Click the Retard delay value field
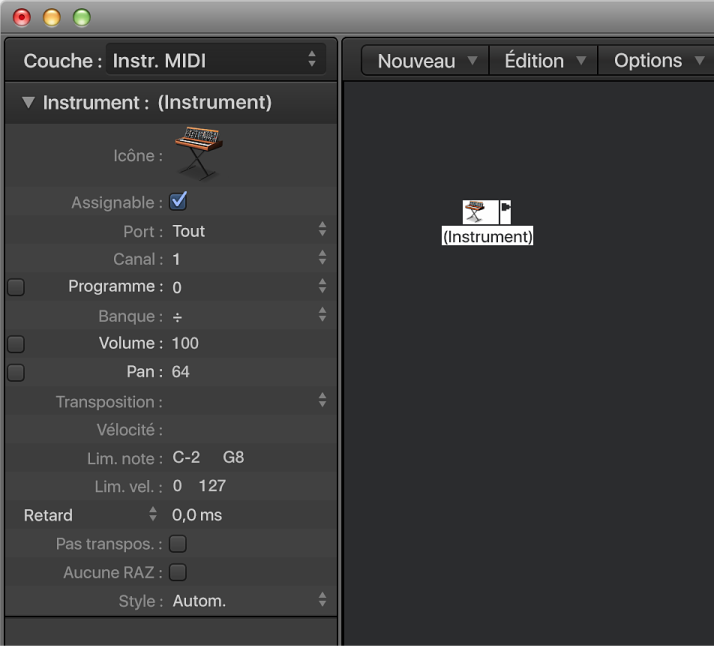Image resolution: width=716 pixels, height=646 pixels. click(x=197, y=516)
